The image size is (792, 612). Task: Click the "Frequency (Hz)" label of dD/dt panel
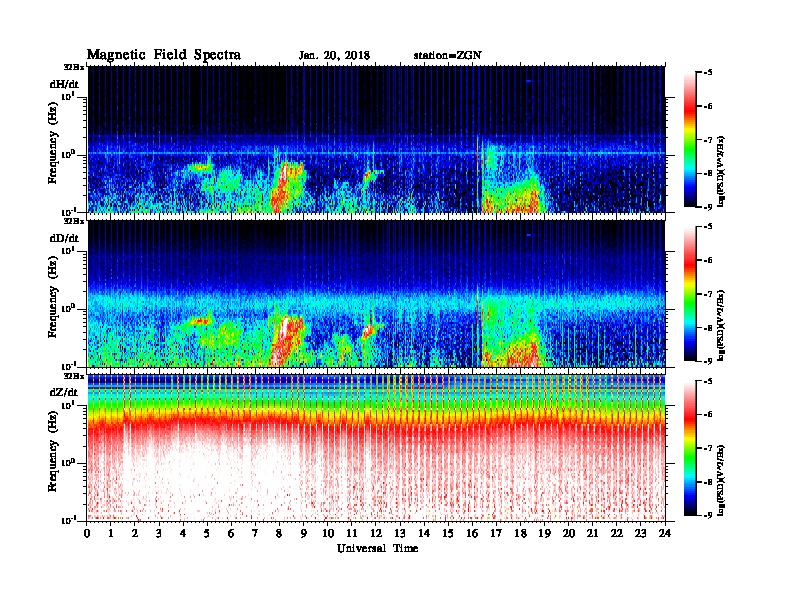(x=53, y=299)
